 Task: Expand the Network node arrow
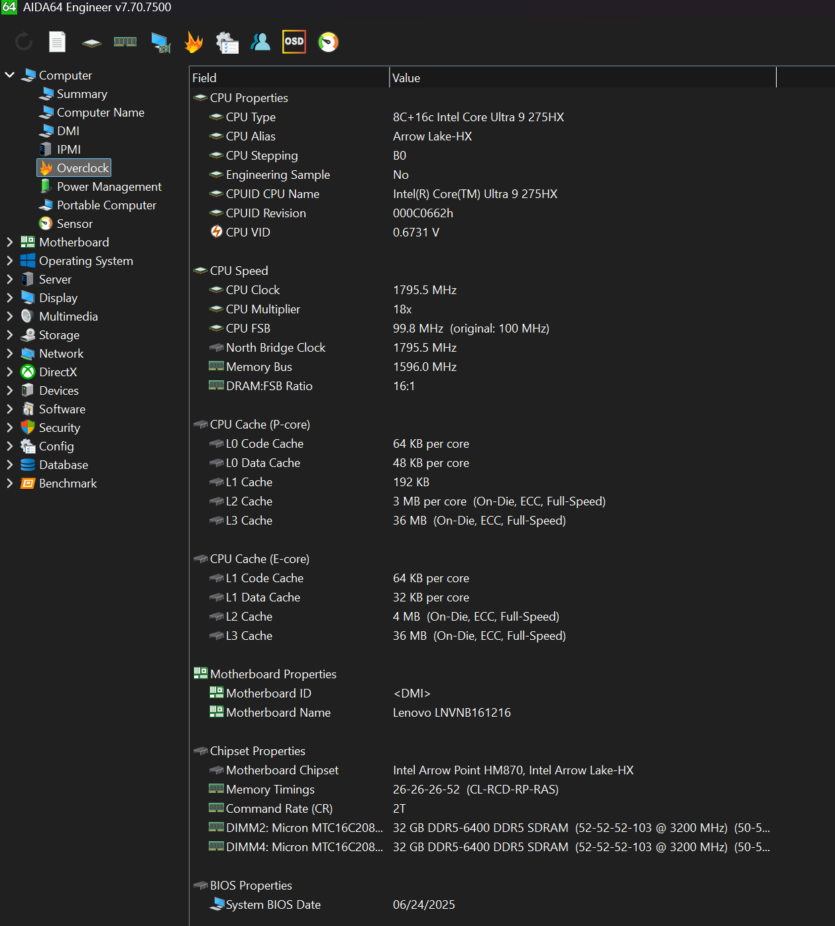(9, 353)
